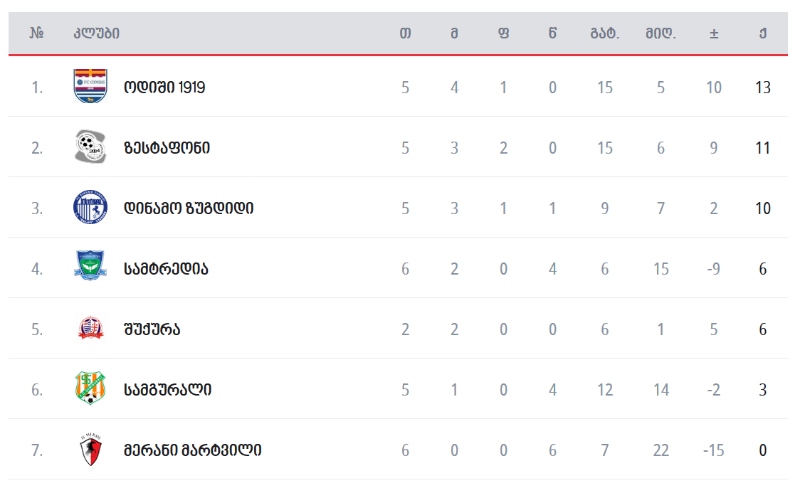Click the მიღ. goals conceded header
The height and width of the screenshot is (498, 800).
pyautogui.click(x=661, y=34)
